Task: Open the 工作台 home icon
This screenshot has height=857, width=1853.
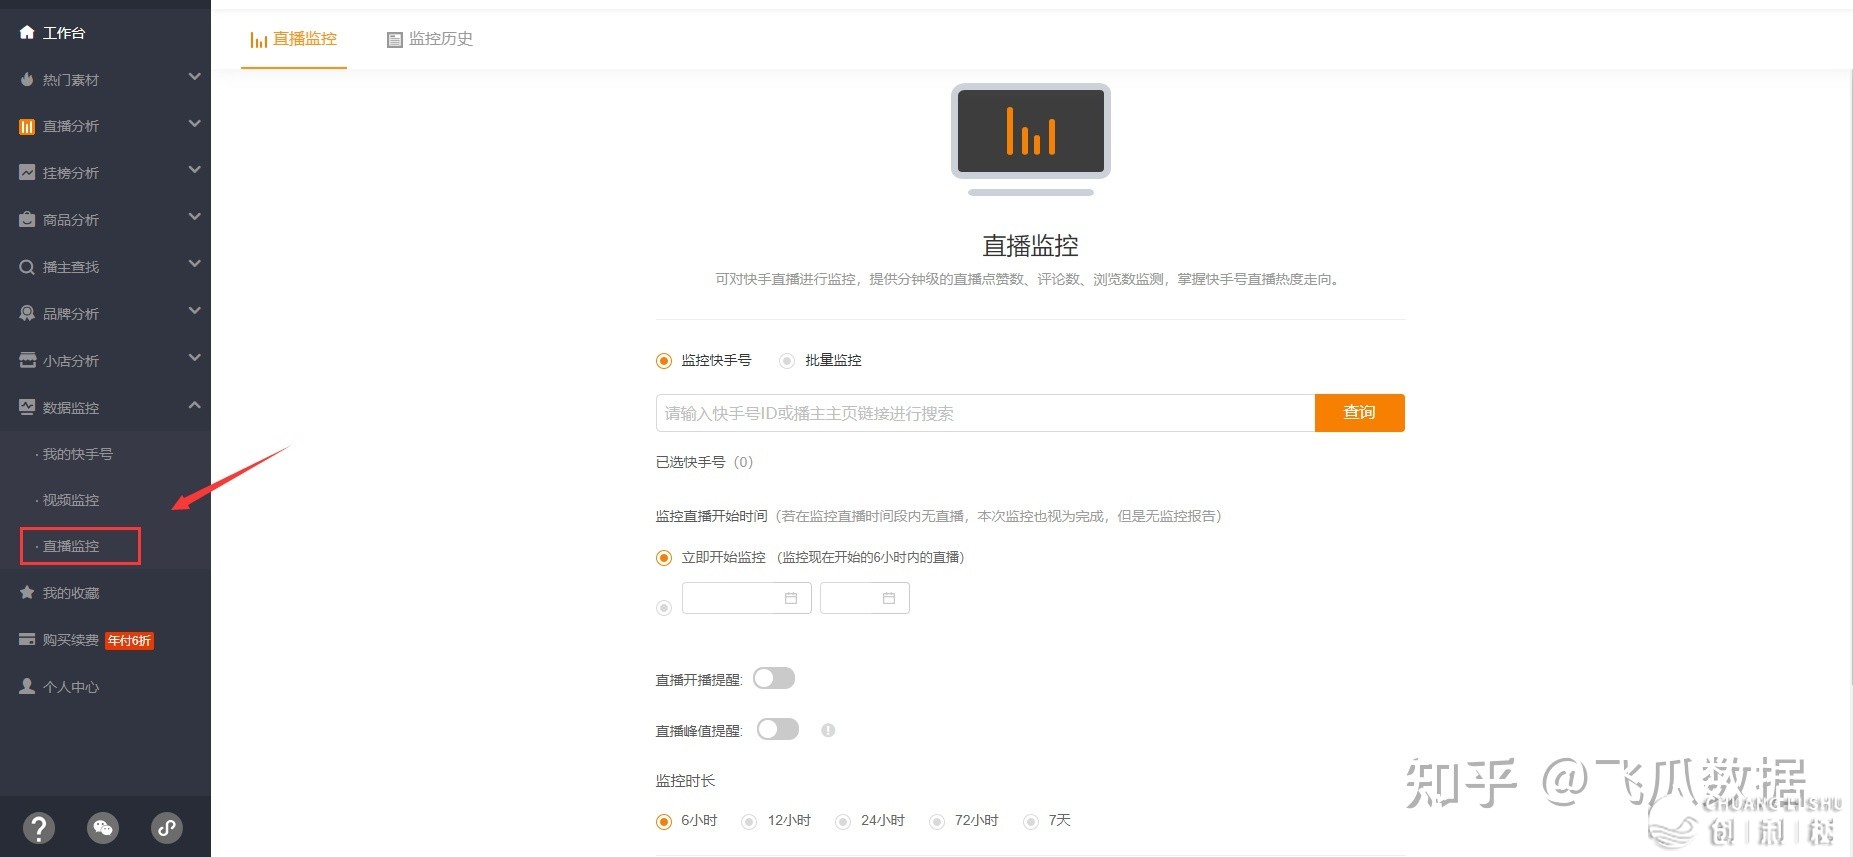Action: (27, 32)
